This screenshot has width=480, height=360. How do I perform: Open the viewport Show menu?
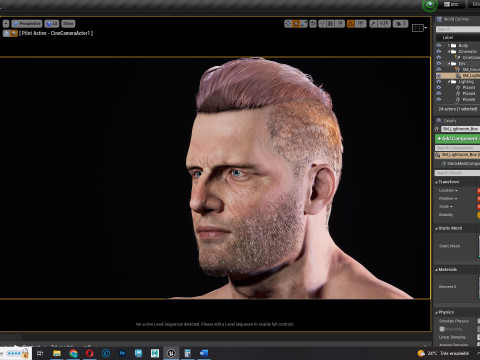pyautogui.click(x=68, y=24)
